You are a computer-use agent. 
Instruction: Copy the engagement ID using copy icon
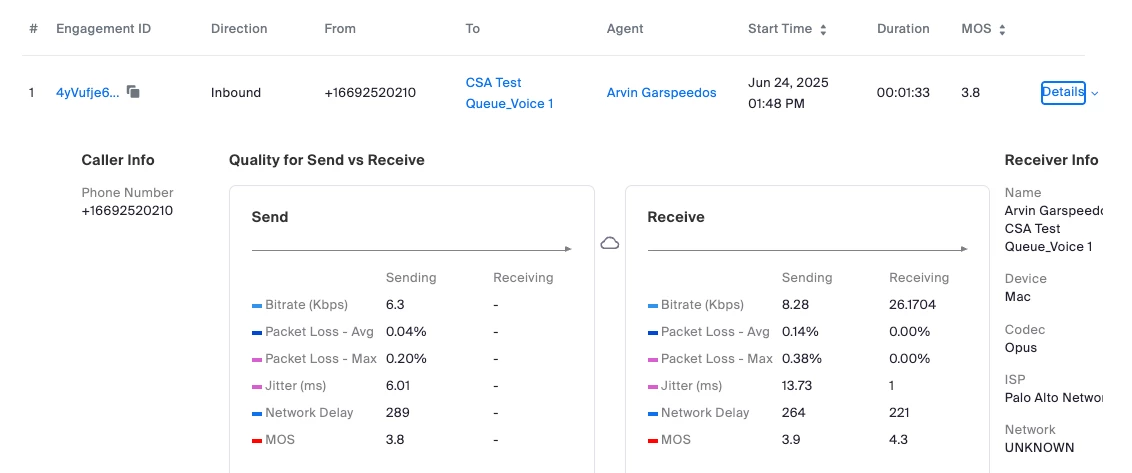coord(133,93)
